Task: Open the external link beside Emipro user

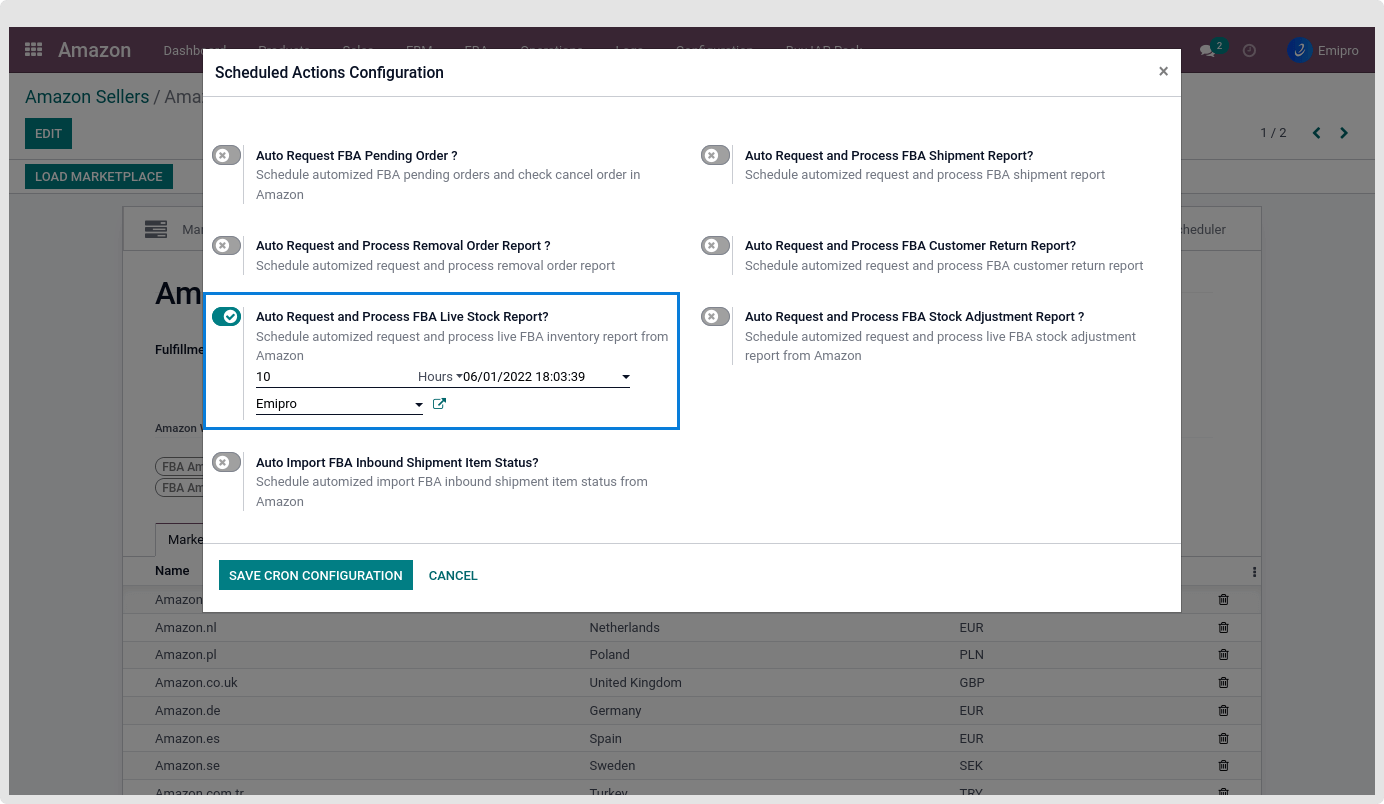Action: [439, 404]
